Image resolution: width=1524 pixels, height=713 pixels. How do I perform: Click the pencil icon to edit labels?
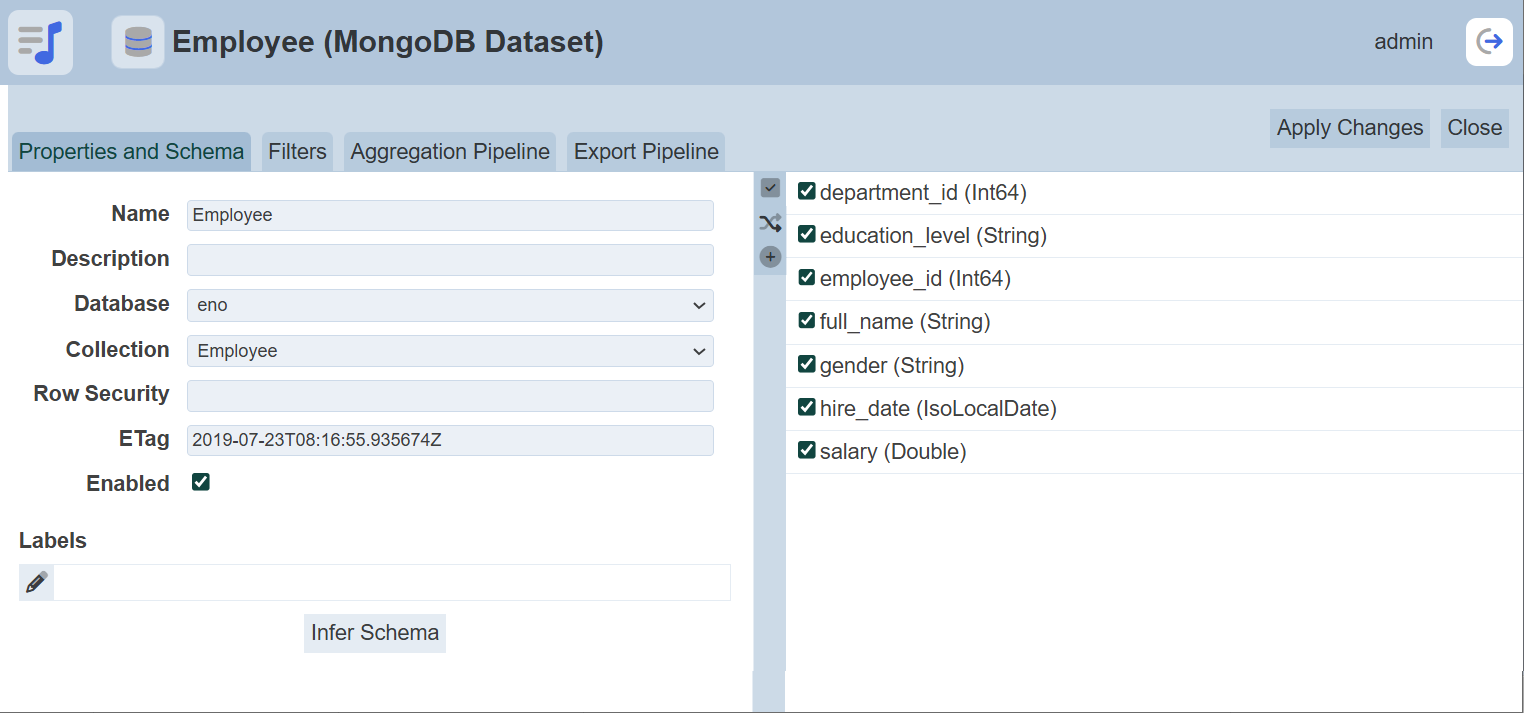(x=36, y=582)
